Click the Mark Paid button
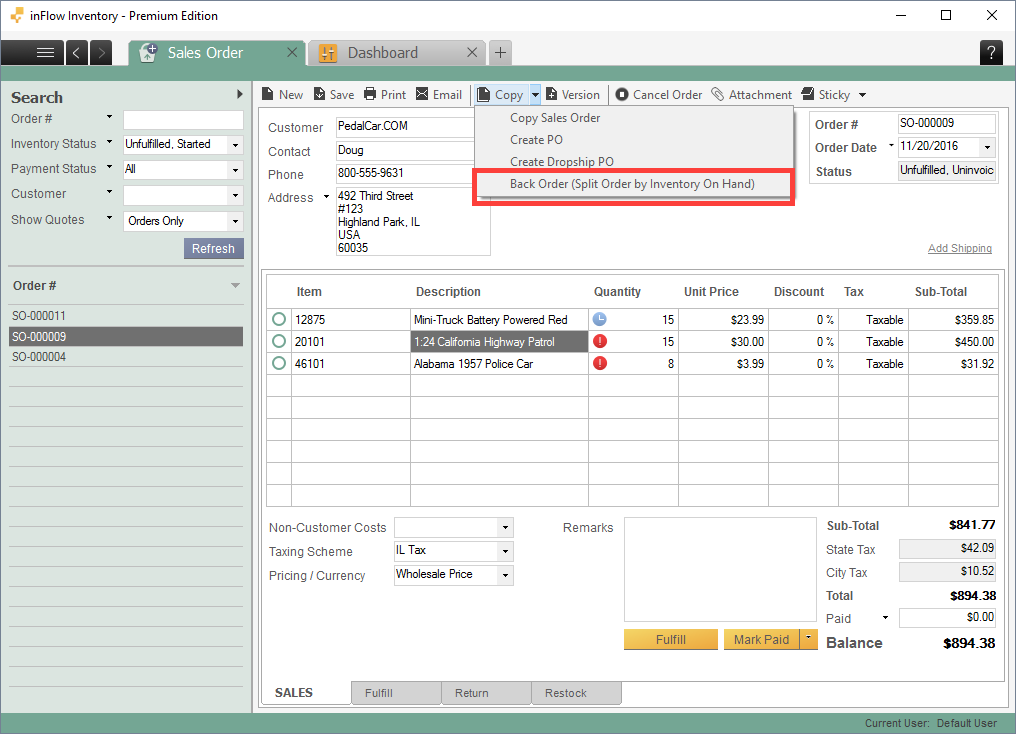Screen dimensions: 1016x734 click(761, 639)
